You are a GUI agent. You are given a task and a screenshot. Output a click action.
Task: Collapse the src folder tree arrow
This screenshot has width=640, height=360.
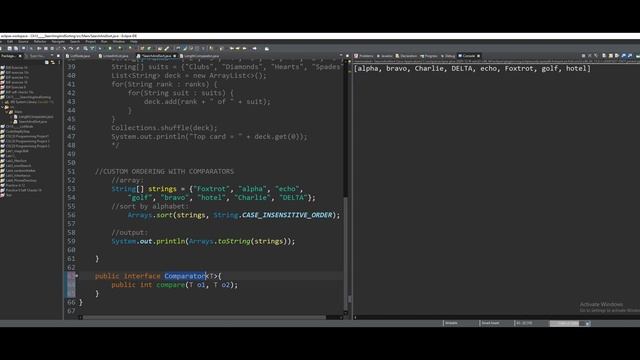coord(2,107)
